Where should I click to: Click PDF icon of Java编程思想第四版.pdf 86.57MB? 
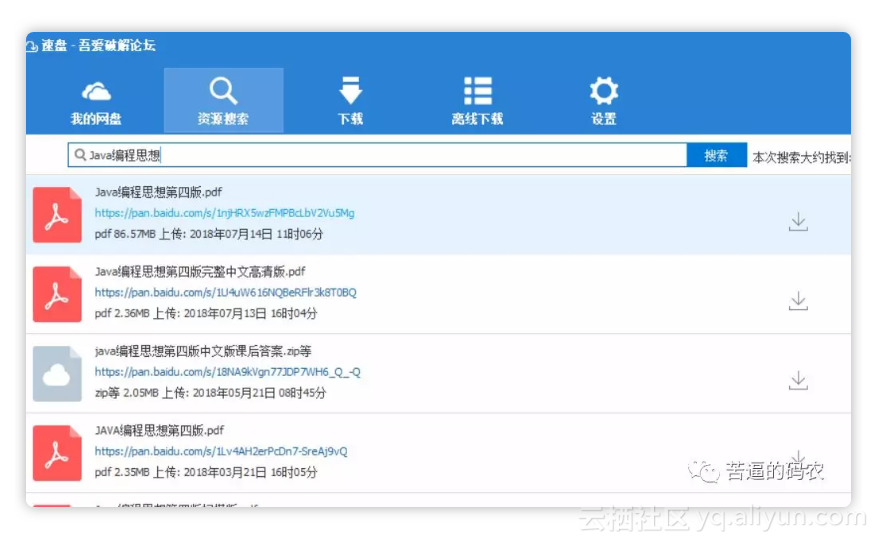point(57,215)
